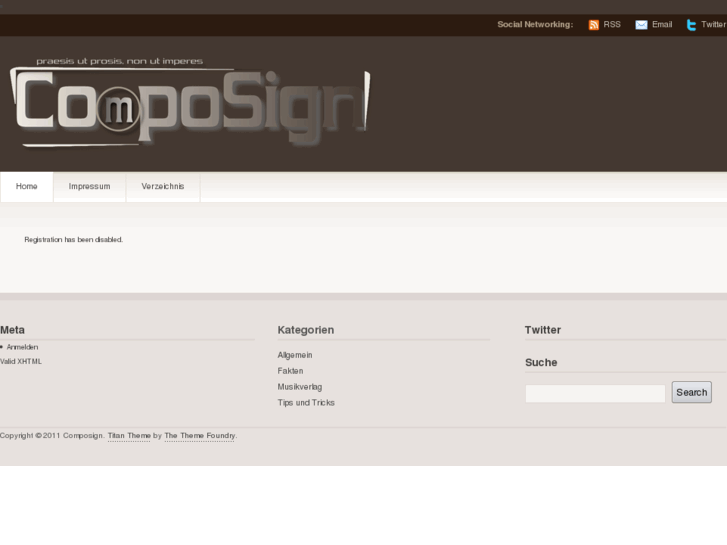The image size is (727, 545).
Task: Follow the Titan Theme footer link
Action: coord(129,436)
